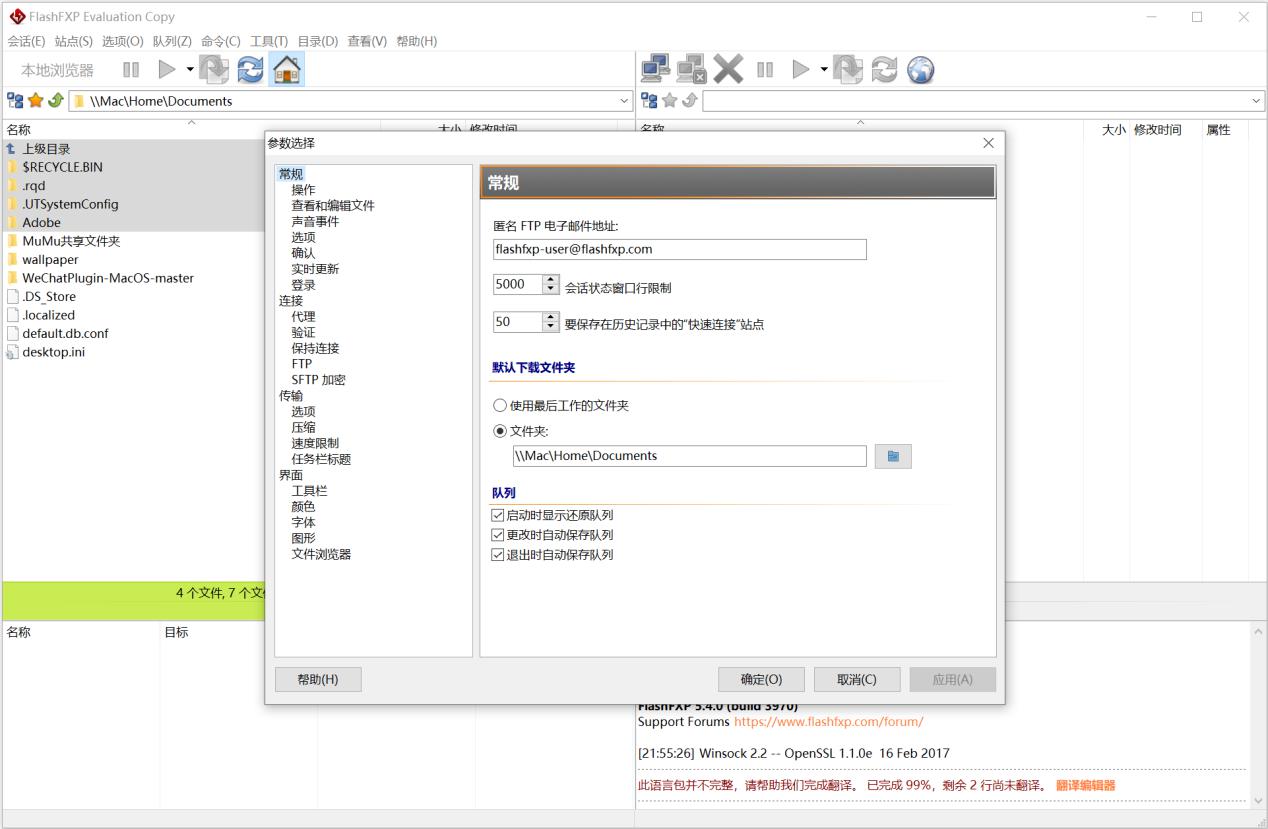Click the green up-folder arrow icon
Screen dimensions: 1268x829
click(x=54, y=101)
